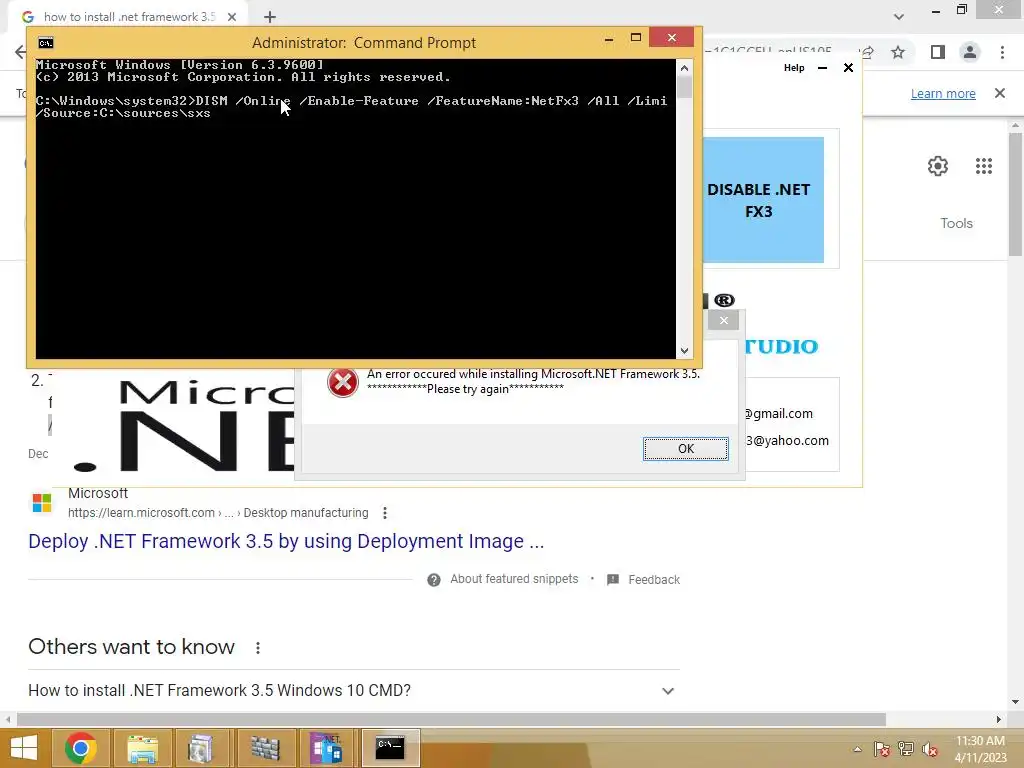
Task: Show hidden system tray icons
Action: pos(857,749)
